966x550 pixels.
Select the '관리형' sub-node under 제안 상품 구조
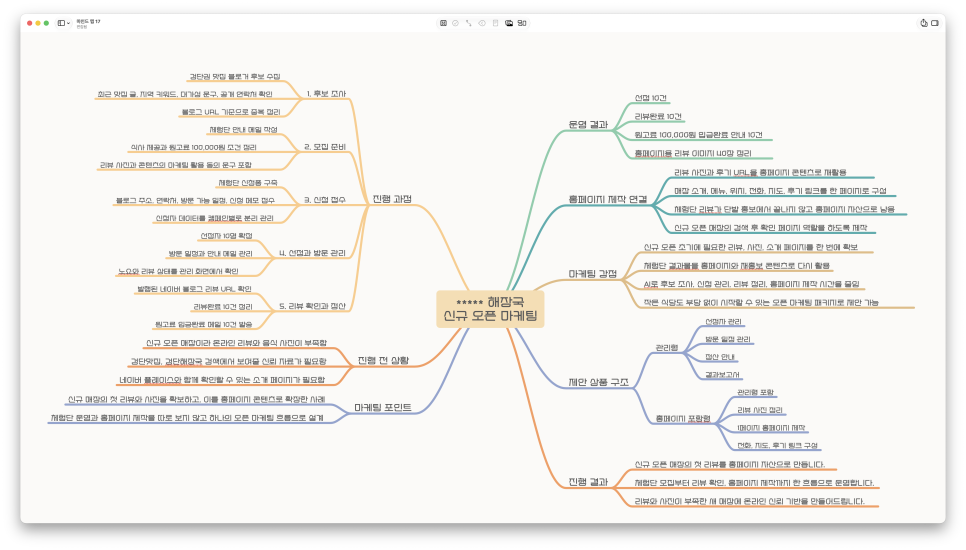(667, 348)
